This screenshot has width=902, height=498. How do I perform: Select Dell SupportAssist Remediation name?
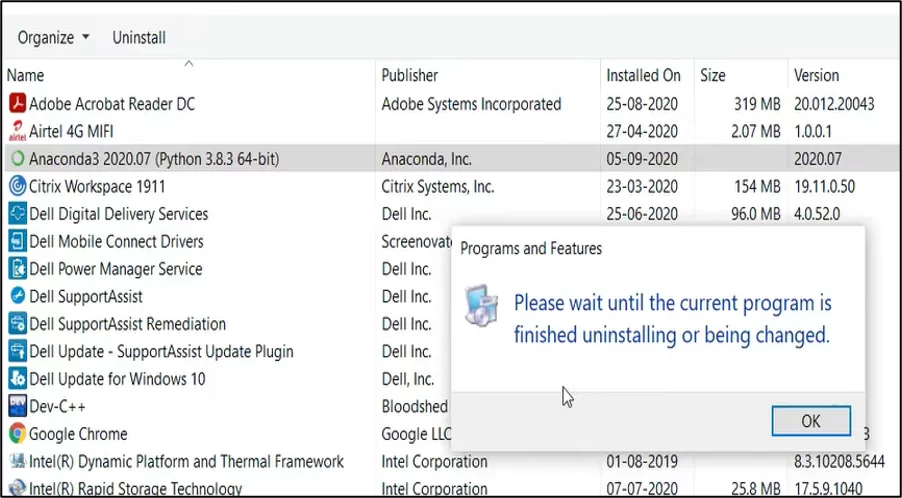[128, 324]
